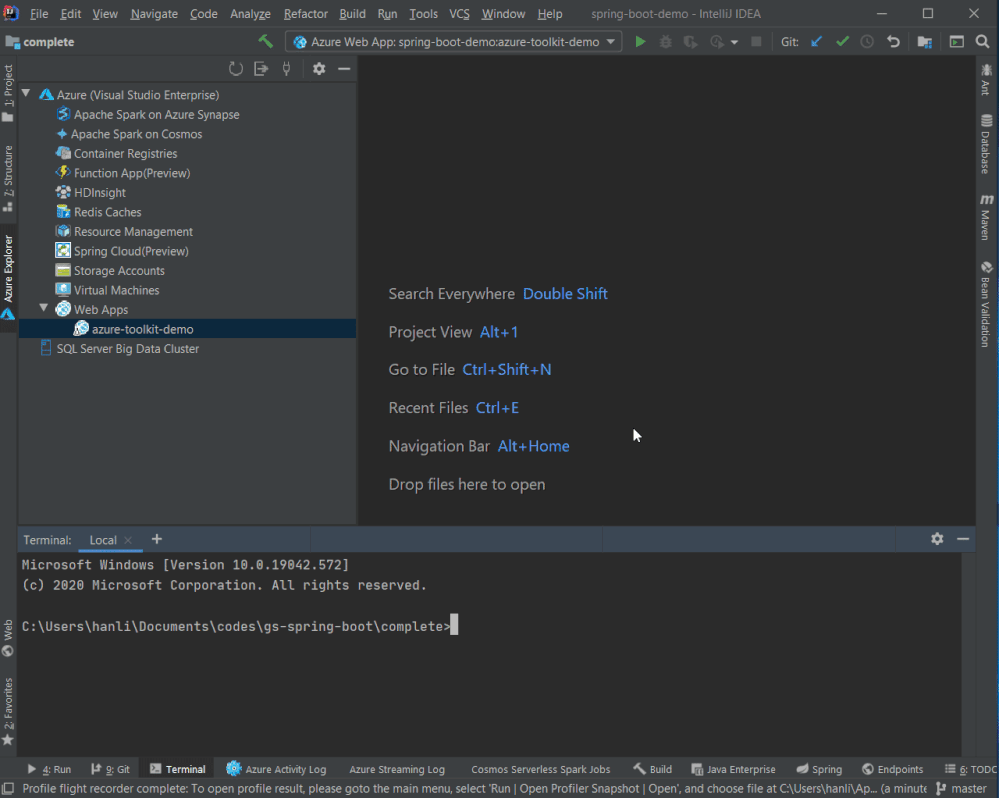
Task: Run the Azure Web App configuration
Action: [x=640, y=41]
